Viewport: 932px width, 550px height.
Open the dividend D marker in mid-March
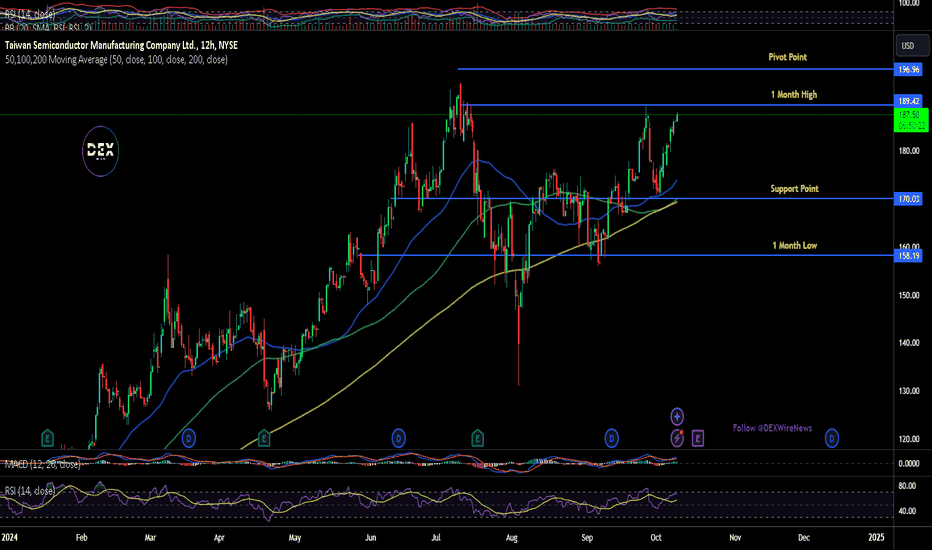click(188, 439)
